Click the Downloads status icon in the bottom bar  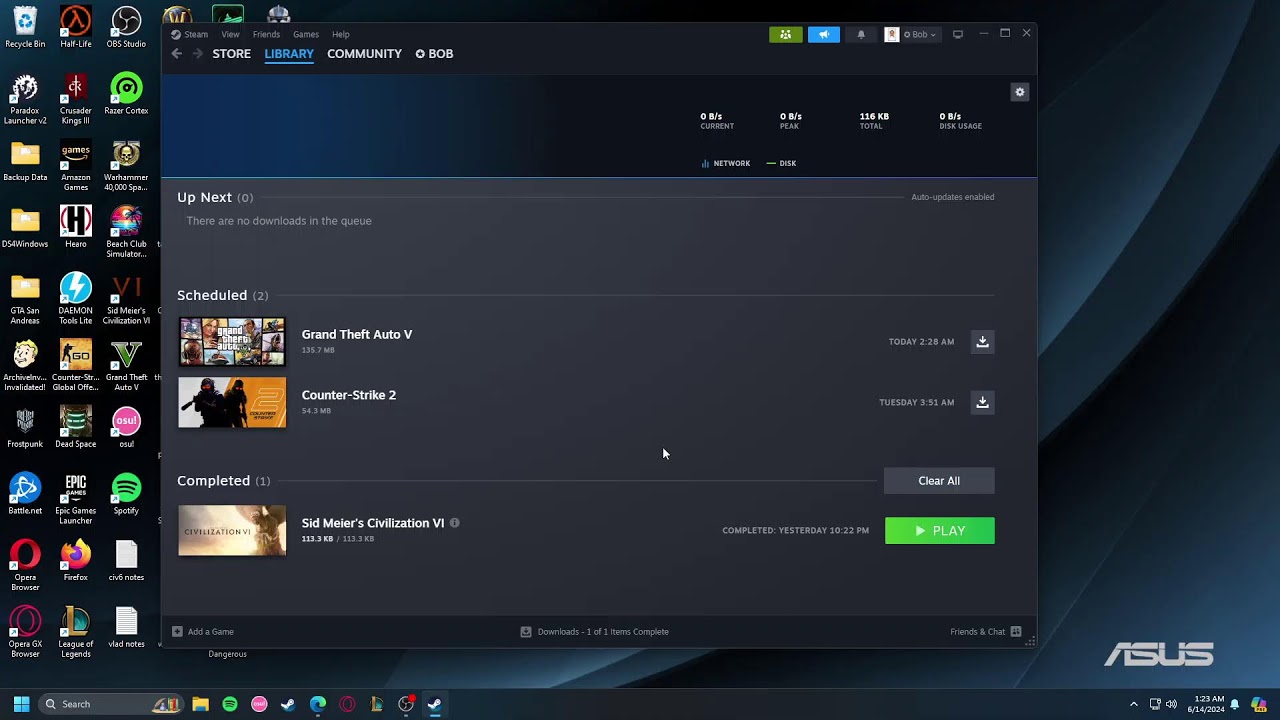coord(526,632)
